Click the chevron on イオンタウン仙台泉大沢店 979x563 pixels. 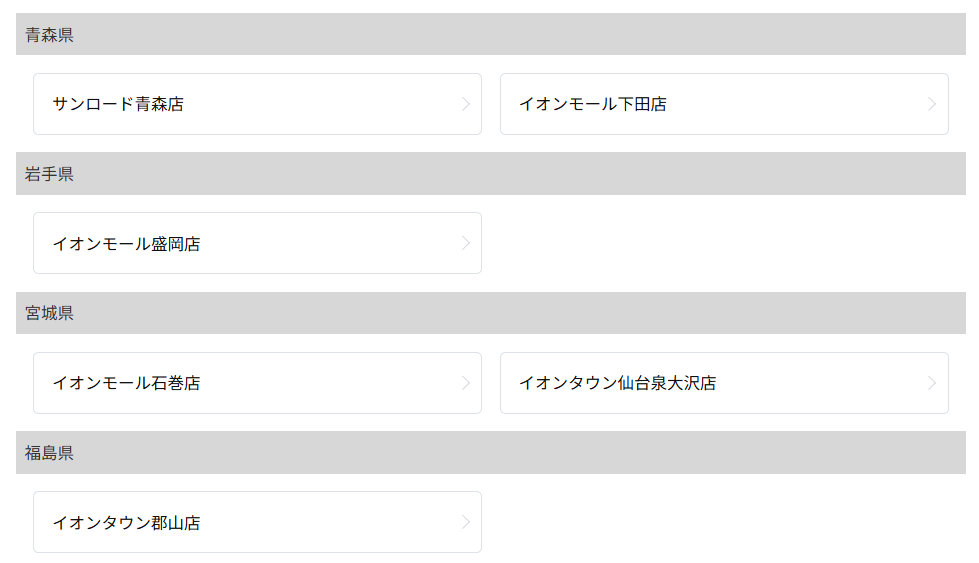tap(932, 383)
